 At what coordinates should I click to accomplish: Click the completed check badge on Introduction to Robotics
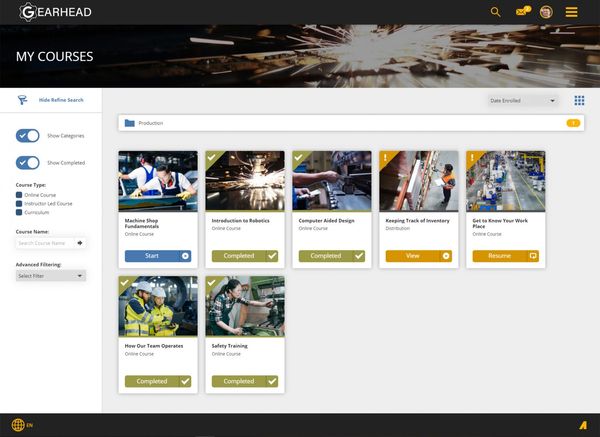(212, 157)
